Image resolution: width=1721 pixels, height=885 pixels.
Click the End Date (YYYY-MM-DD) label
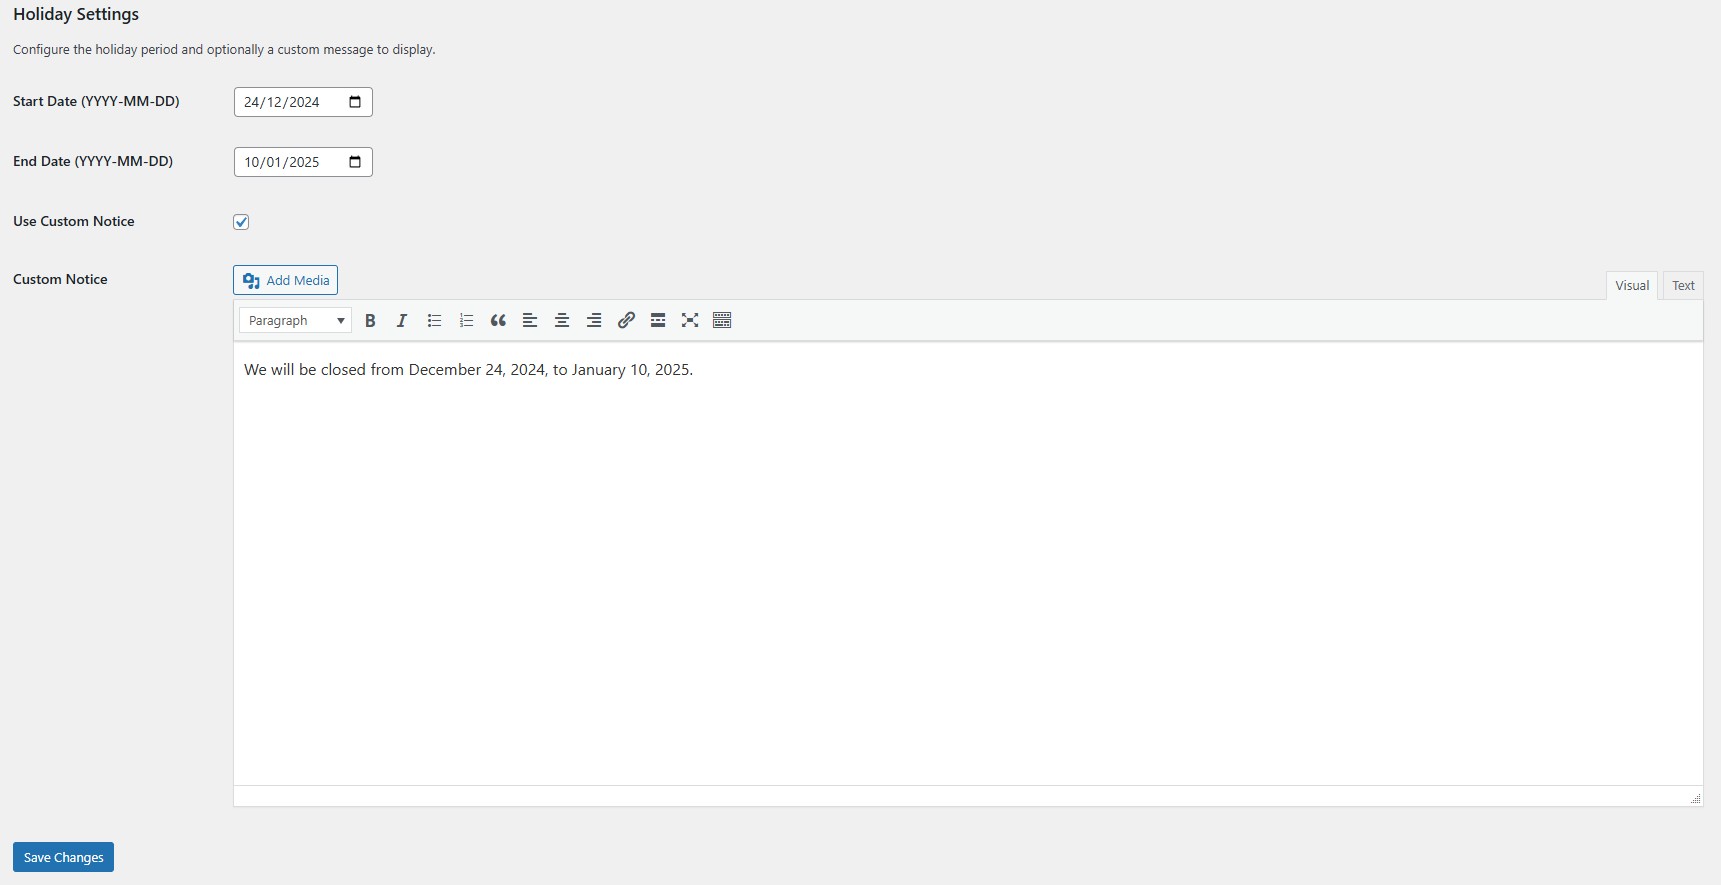(93, 161)
